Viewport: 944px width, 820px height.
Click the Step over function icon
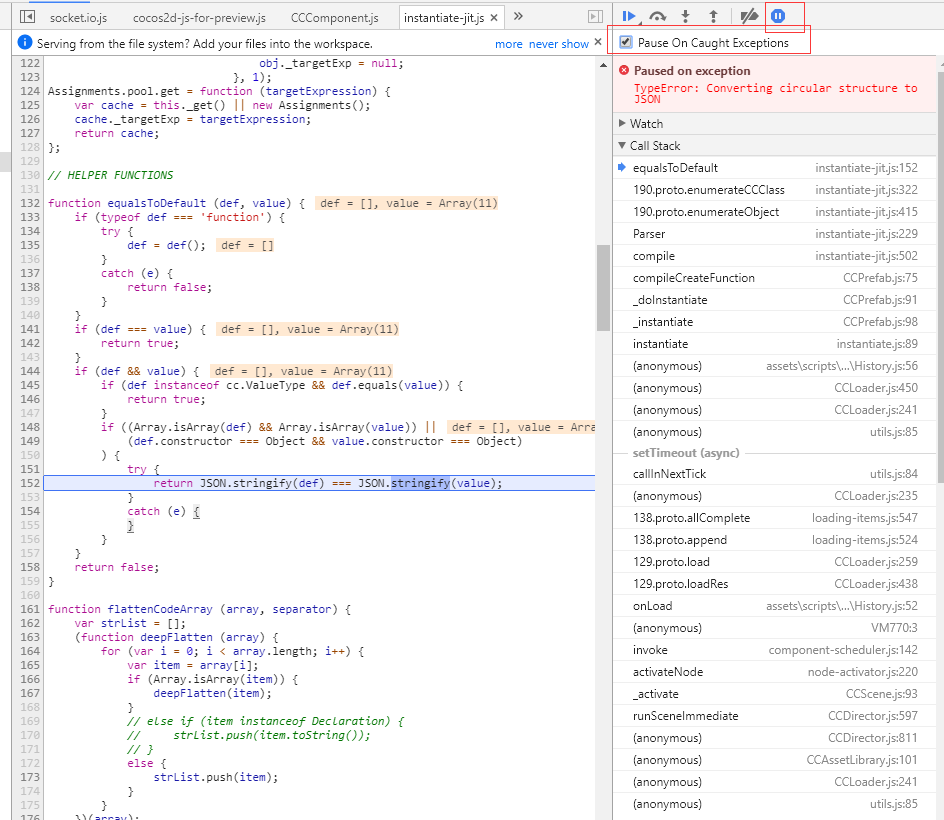(657, 16)
